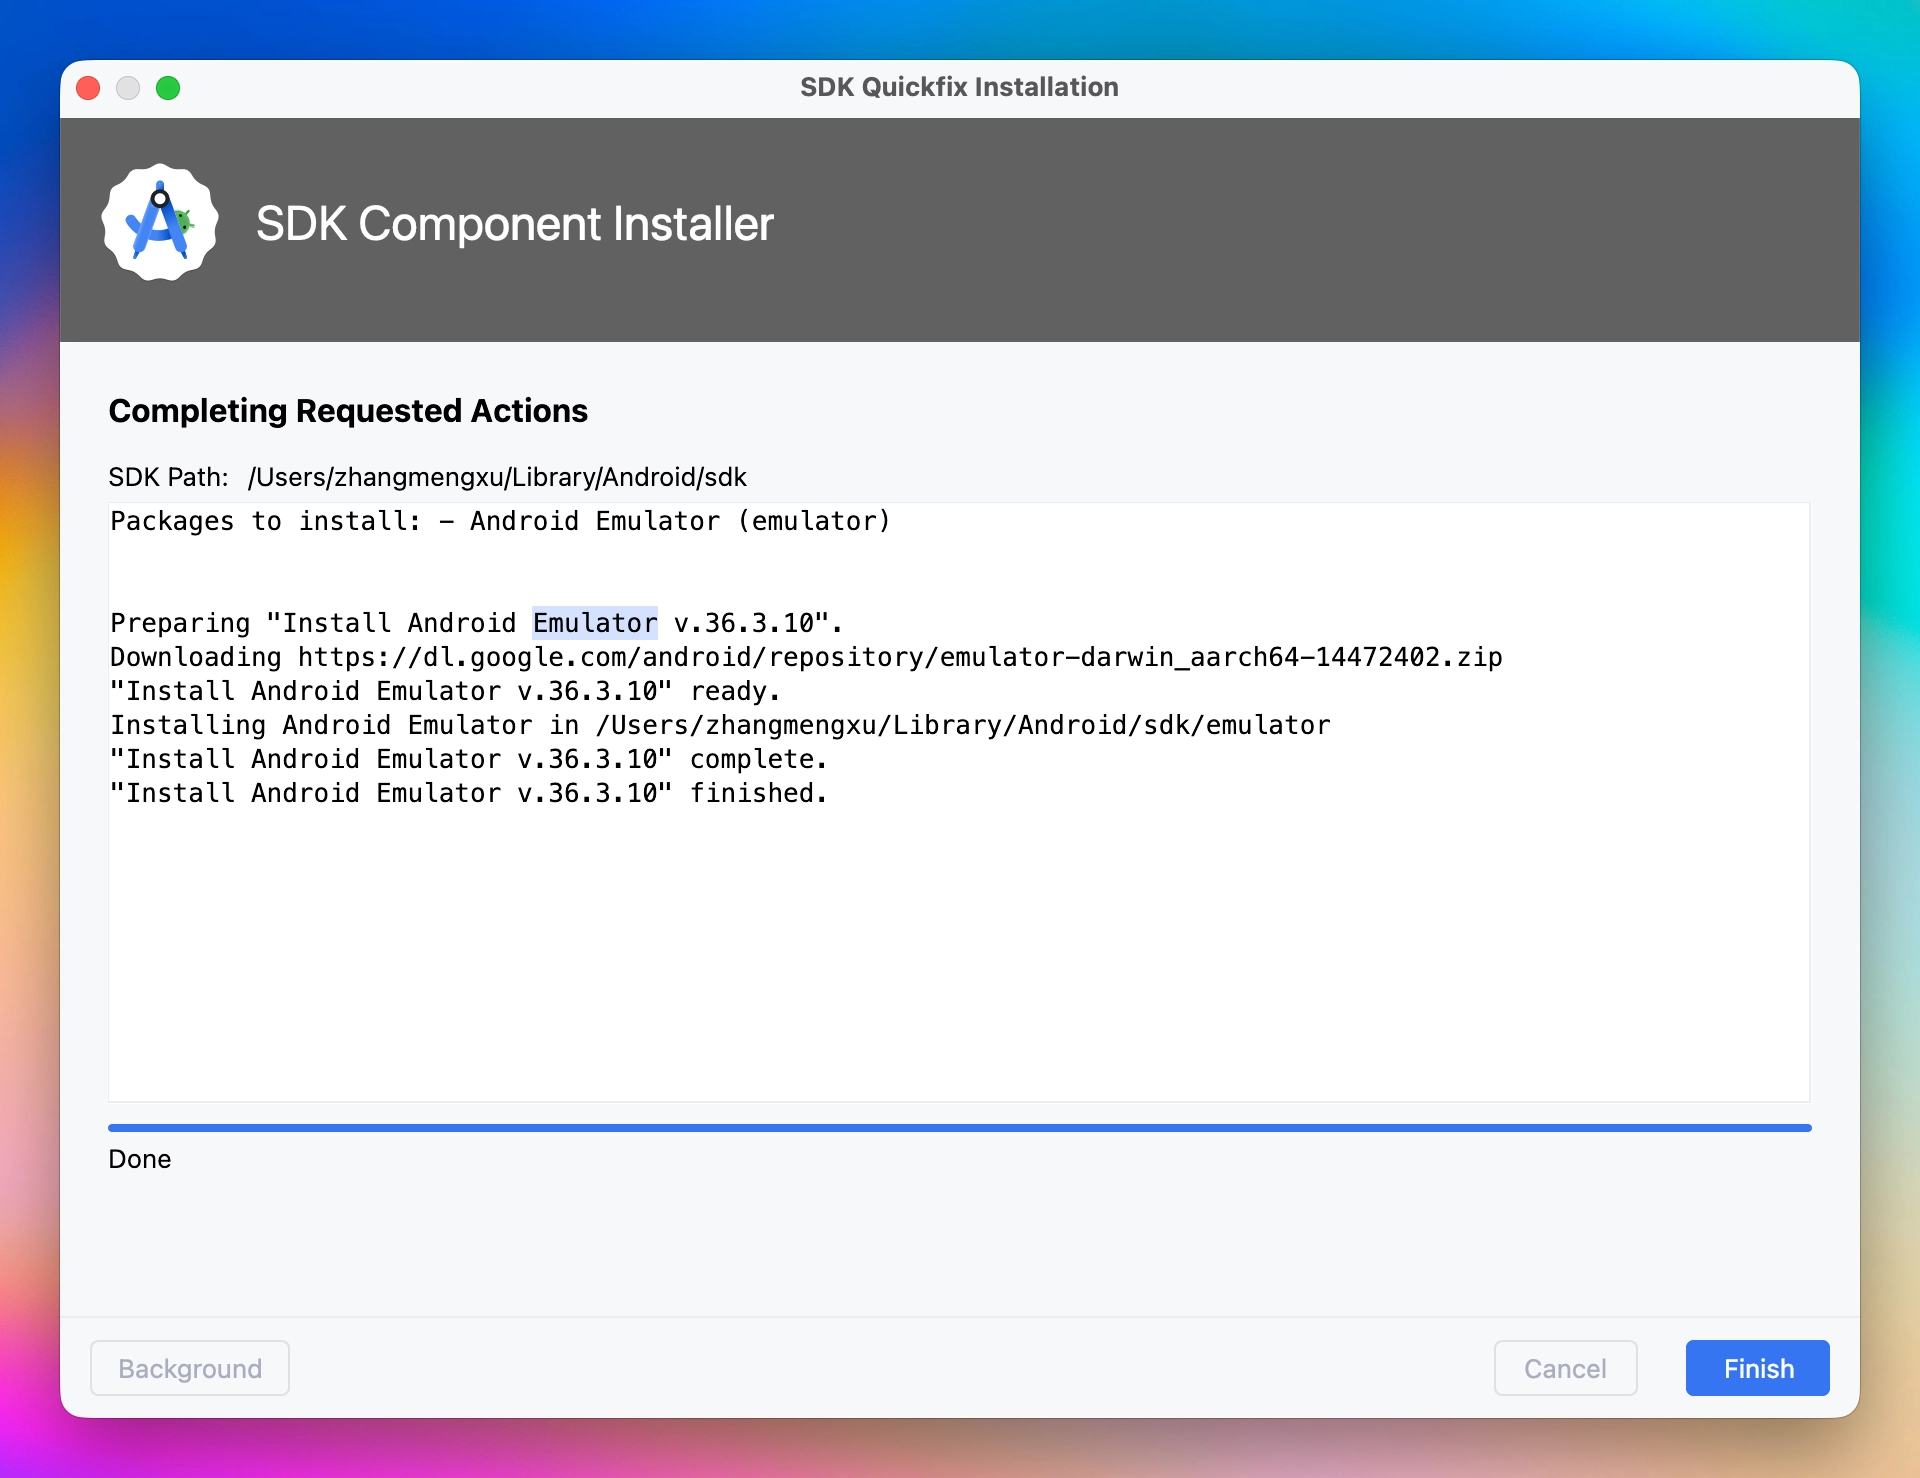Click the Installing Android Emulator path line
Viewport: 1920px width, 1478px height.
click(720, 725)
